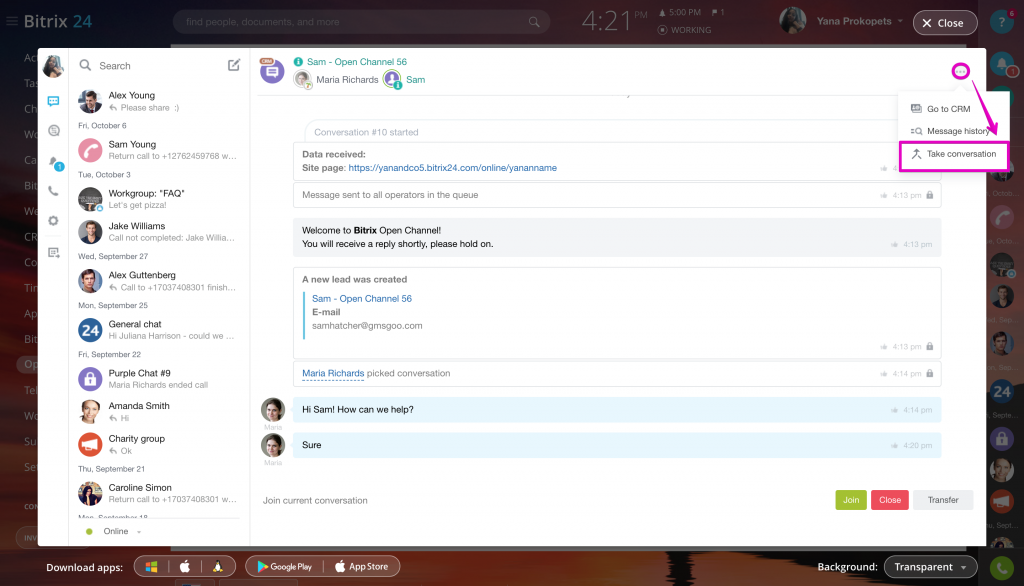Image resolution: width=1024 pixels, height=586 pixels.
Task: Open the help question mark icon
Action: coord(1001,22)
